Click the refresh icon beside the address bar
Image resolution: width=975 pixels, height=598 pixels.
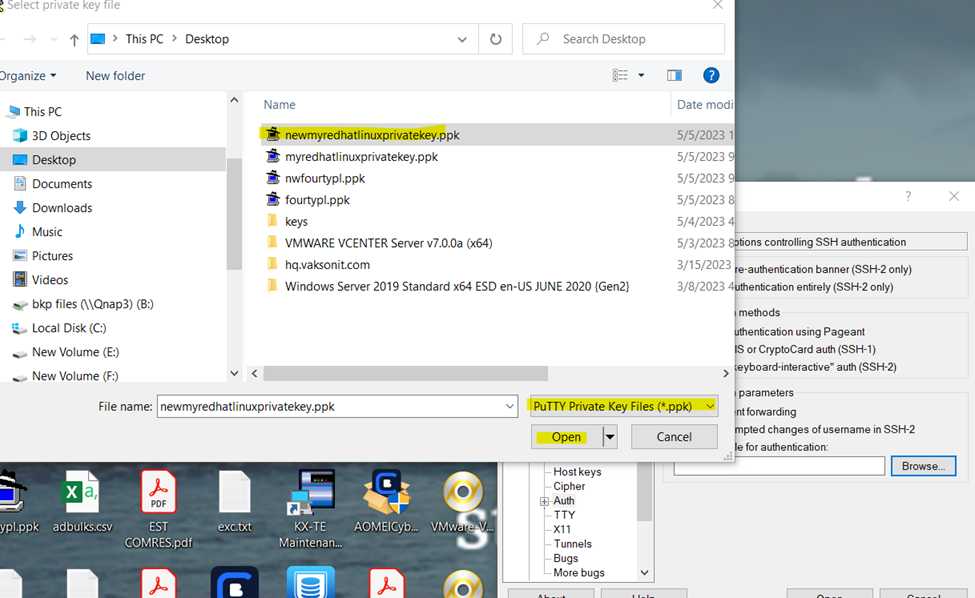(495, 39)
